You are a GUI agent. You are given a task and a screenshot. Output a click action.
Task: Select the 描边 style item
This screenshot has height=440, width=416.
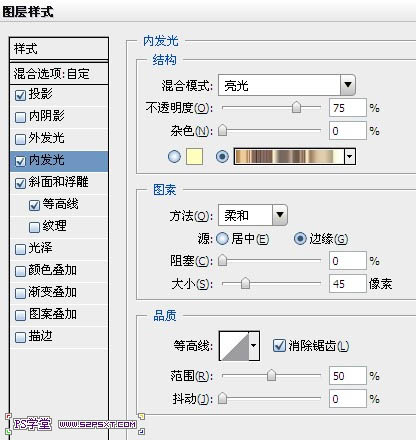point(59,337)
